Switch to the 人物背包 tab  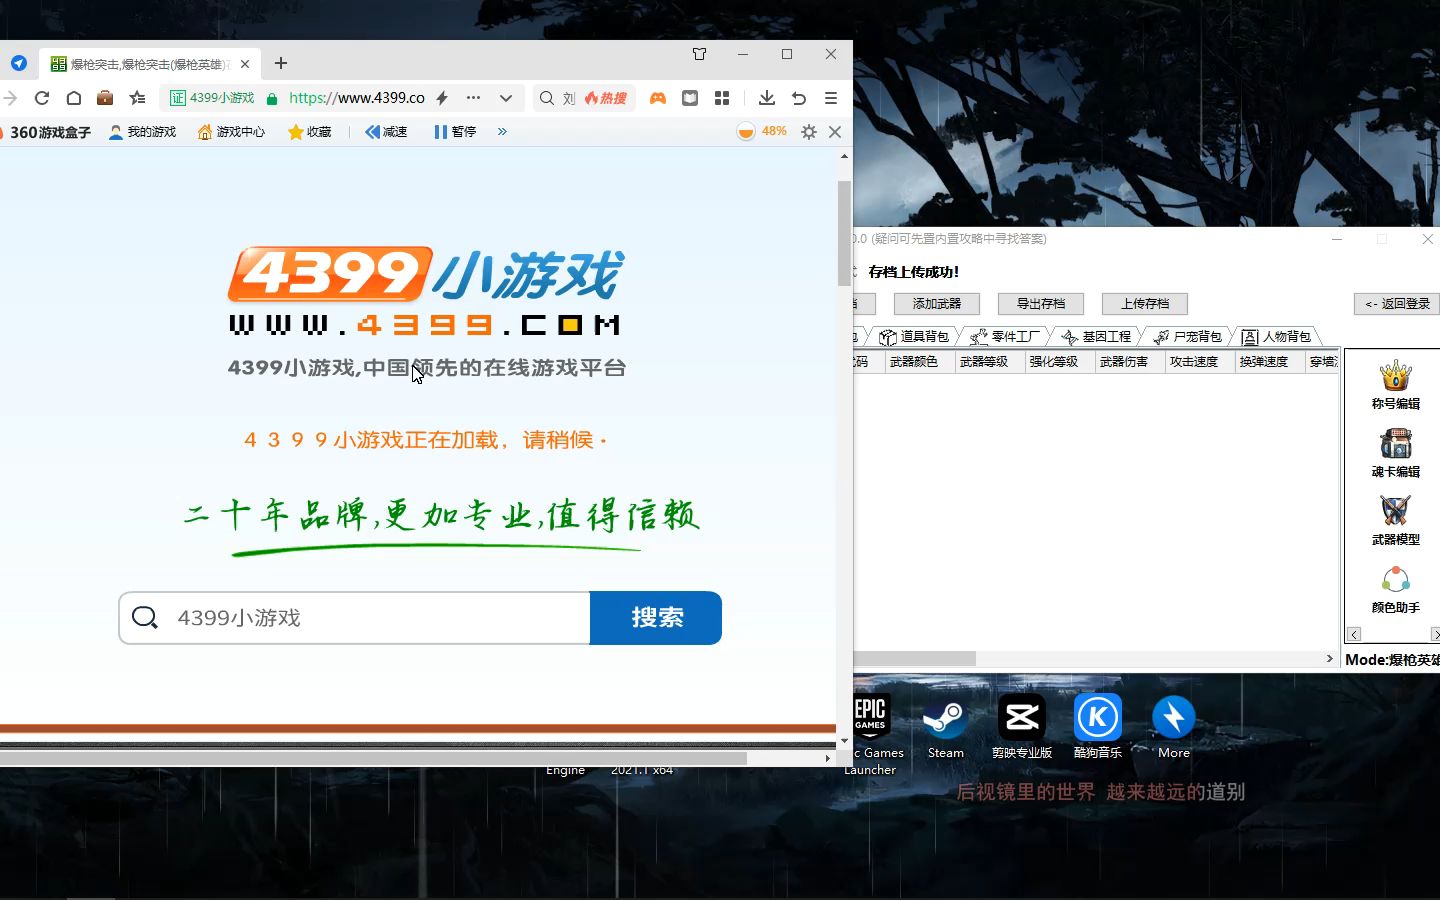[x=1276, y=337]
